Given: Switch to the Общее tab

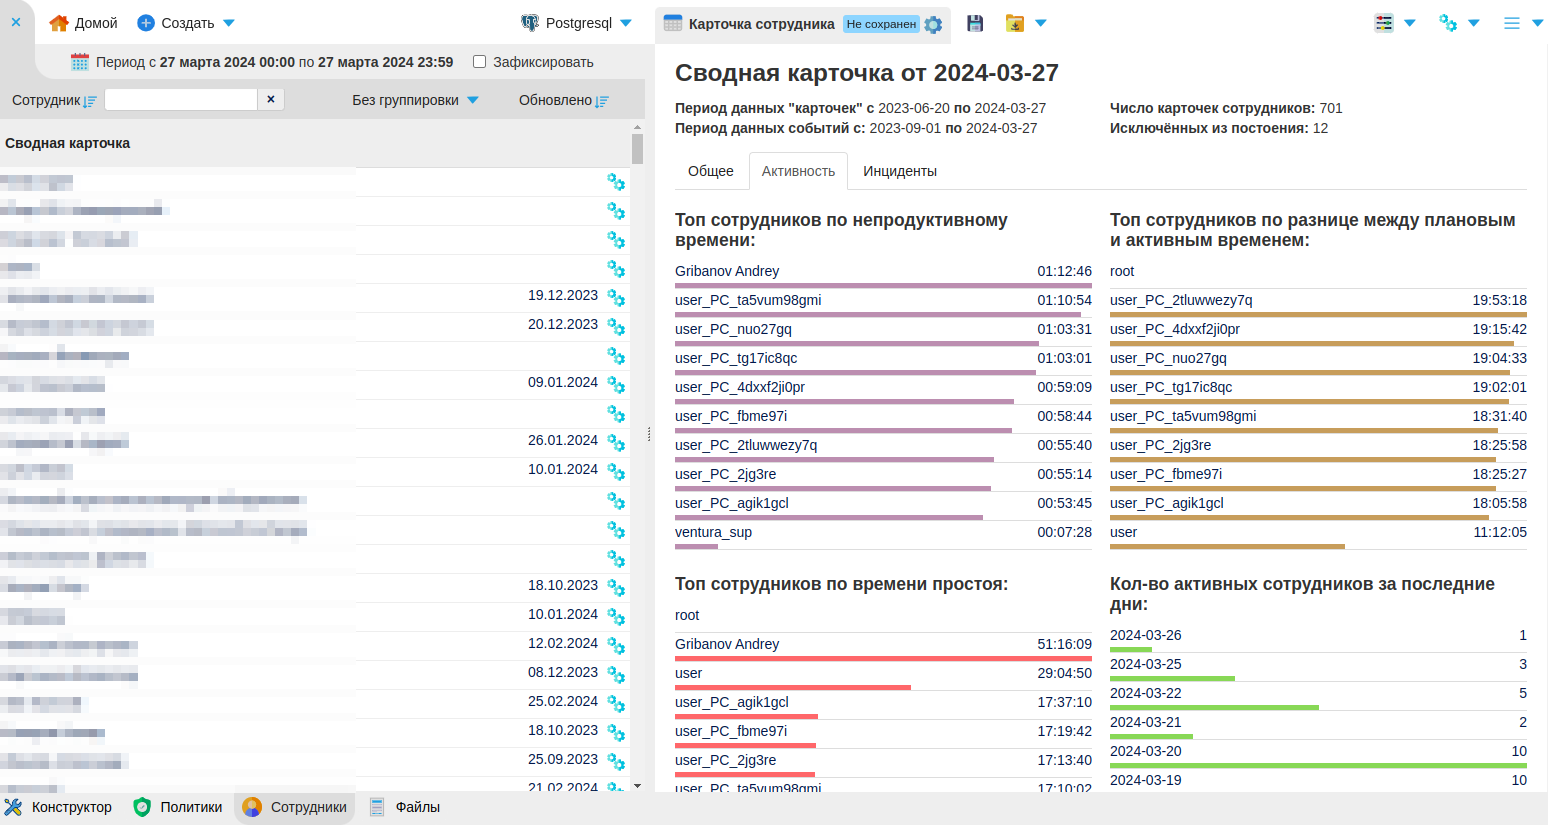Looking at the screenshot, I should coord(710,171).
